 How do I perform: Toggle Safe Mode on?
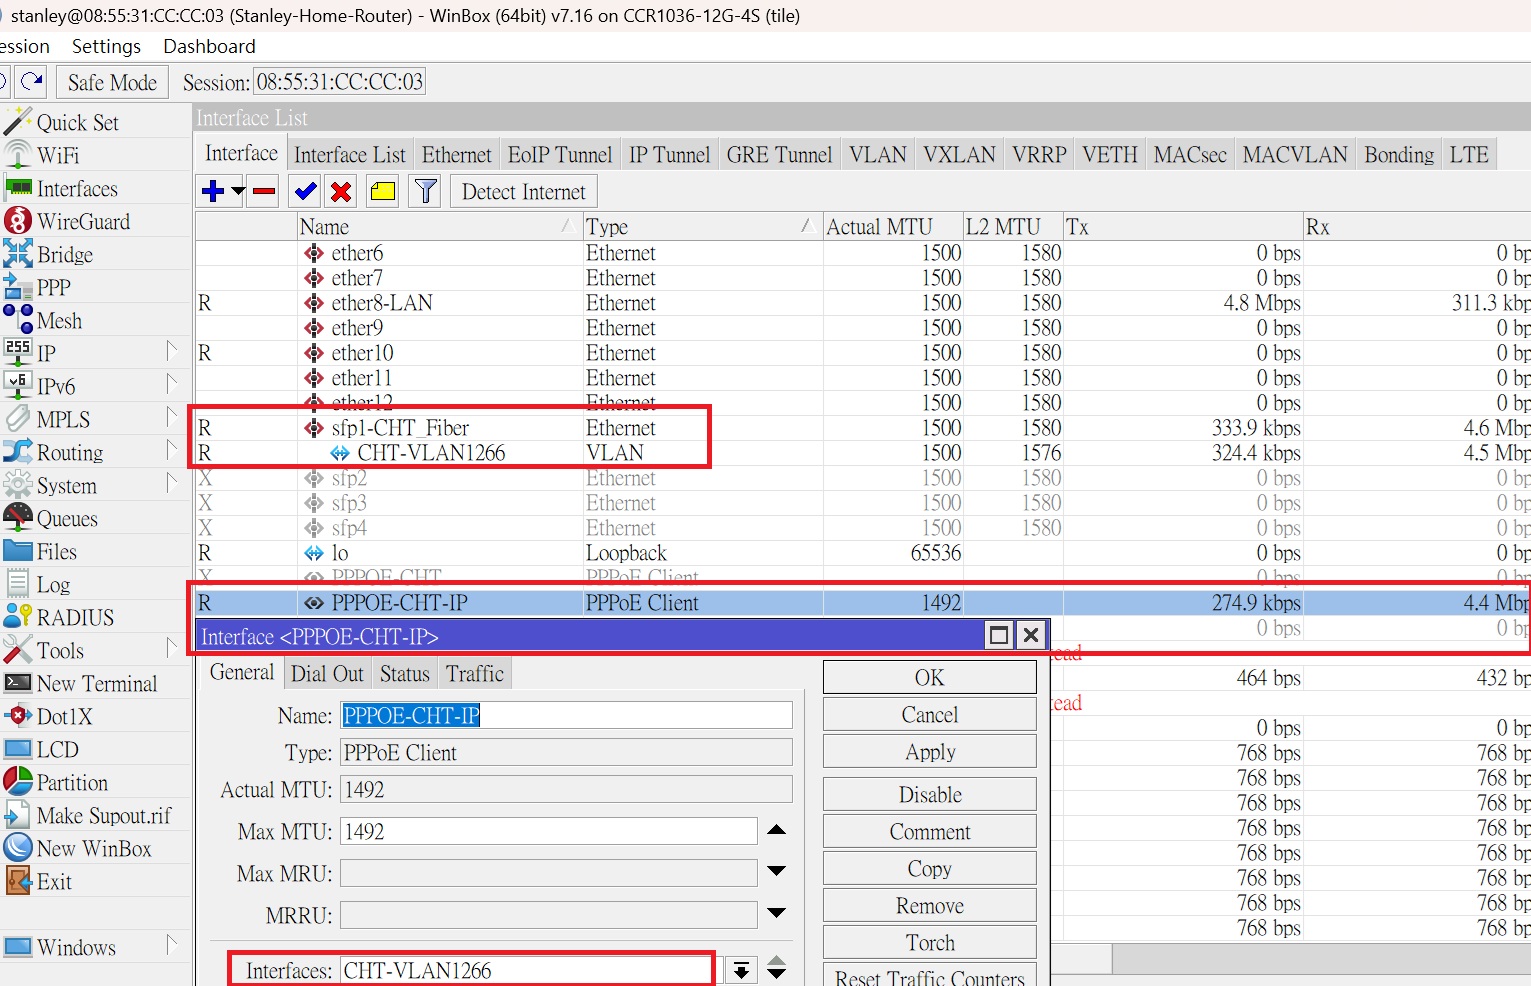pyautogui.click(x=112, y=82)
